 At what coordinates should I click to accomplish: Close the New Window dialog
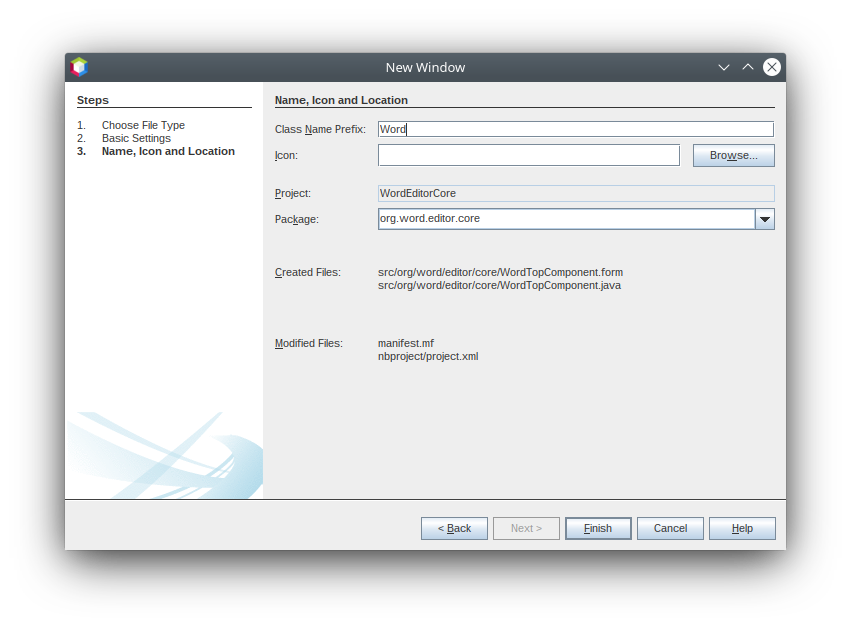click(772, 67)
